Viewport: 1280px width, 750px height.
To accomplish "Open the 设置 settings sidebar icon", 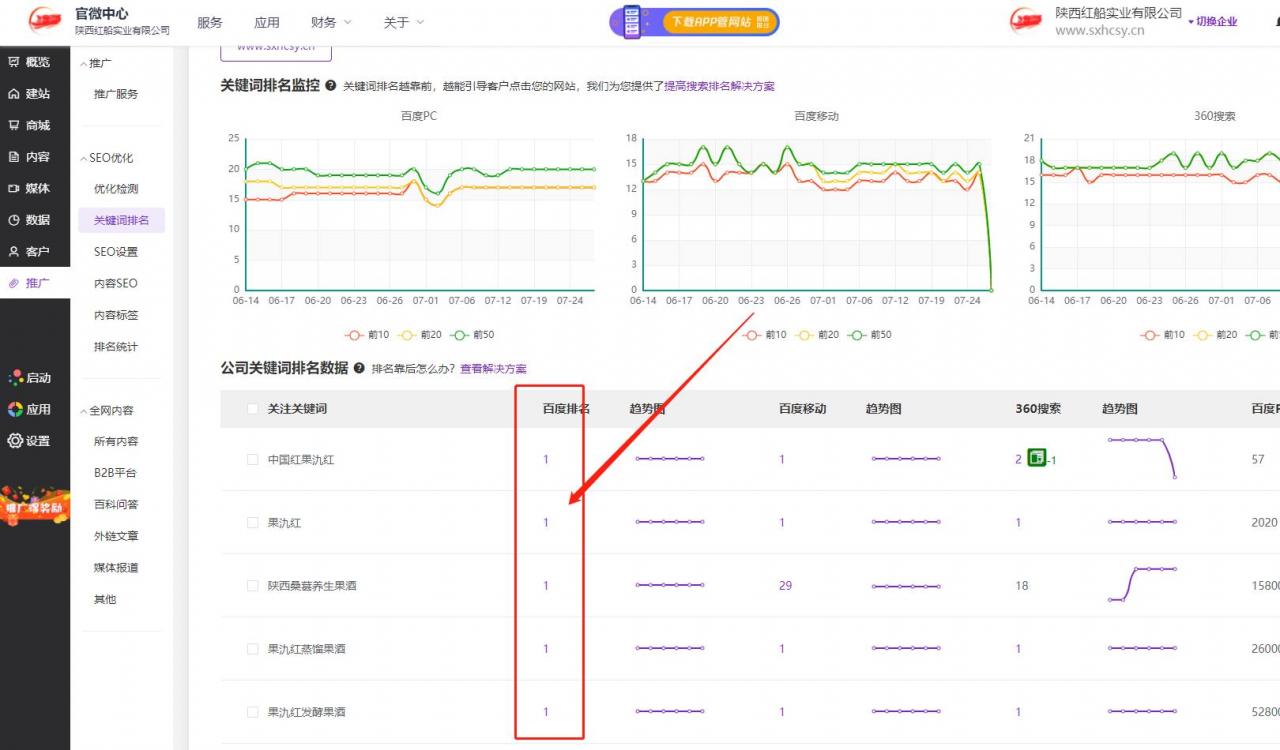I will 35,440.
